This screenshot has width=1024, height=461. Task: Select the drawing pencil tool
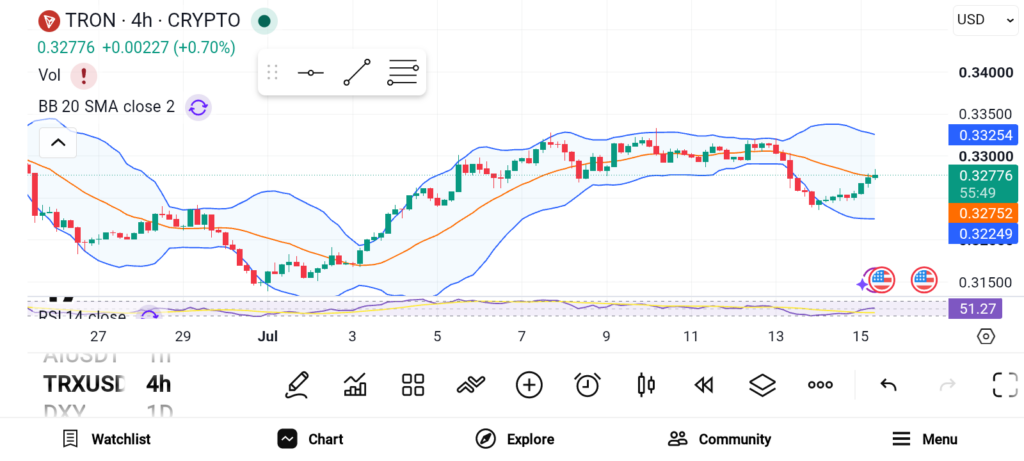[x=296, y=385]
